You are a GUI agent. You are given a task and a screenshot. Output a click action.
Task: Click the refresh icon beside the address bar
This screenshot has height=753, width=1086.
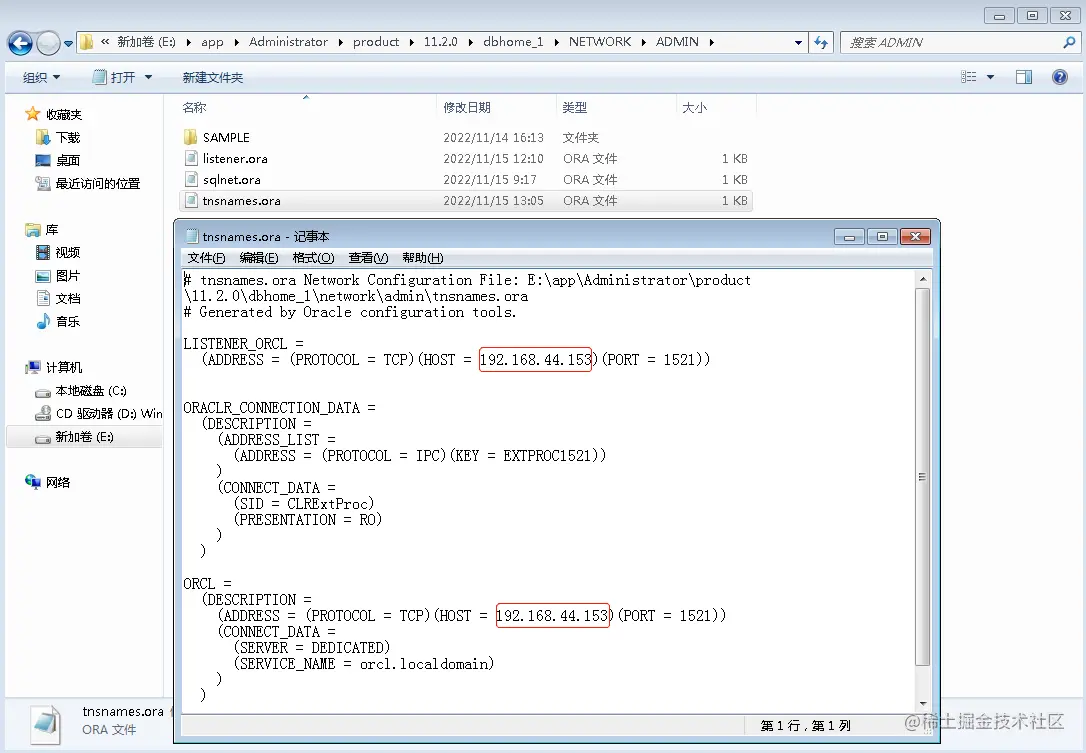[819, 42]
